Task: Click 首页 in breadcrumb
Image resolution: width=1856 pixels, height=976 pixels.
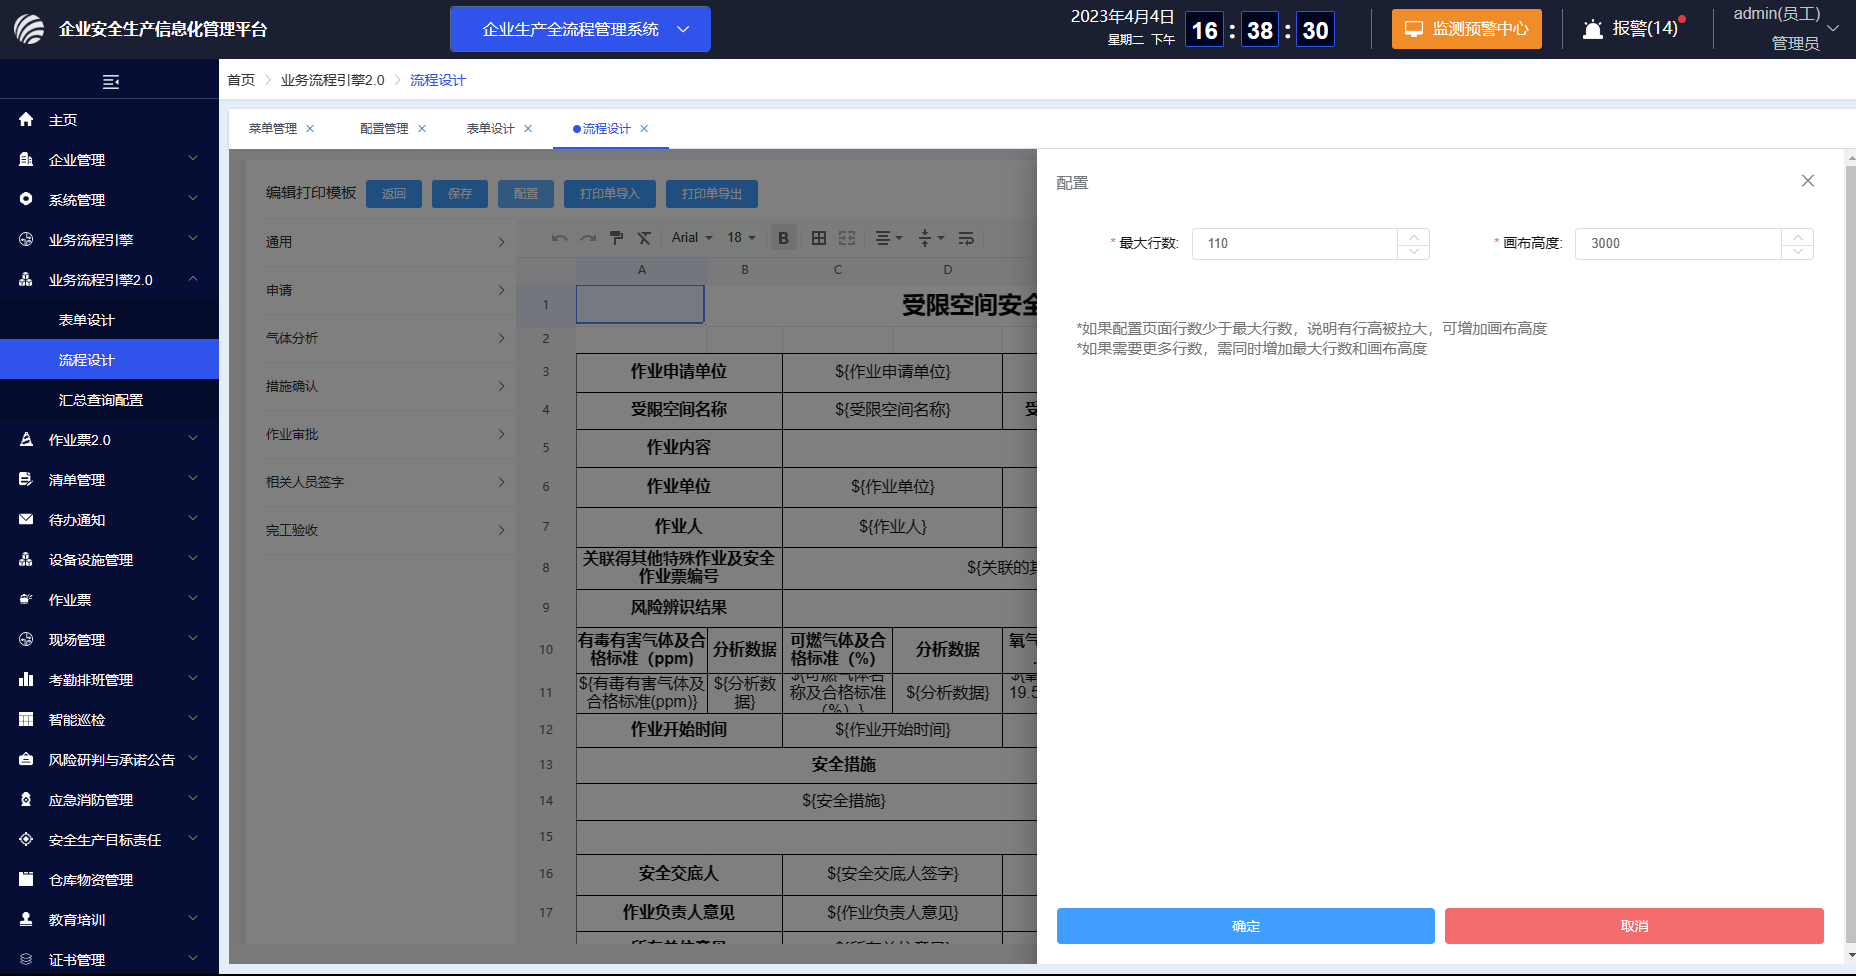Action: 241,80
